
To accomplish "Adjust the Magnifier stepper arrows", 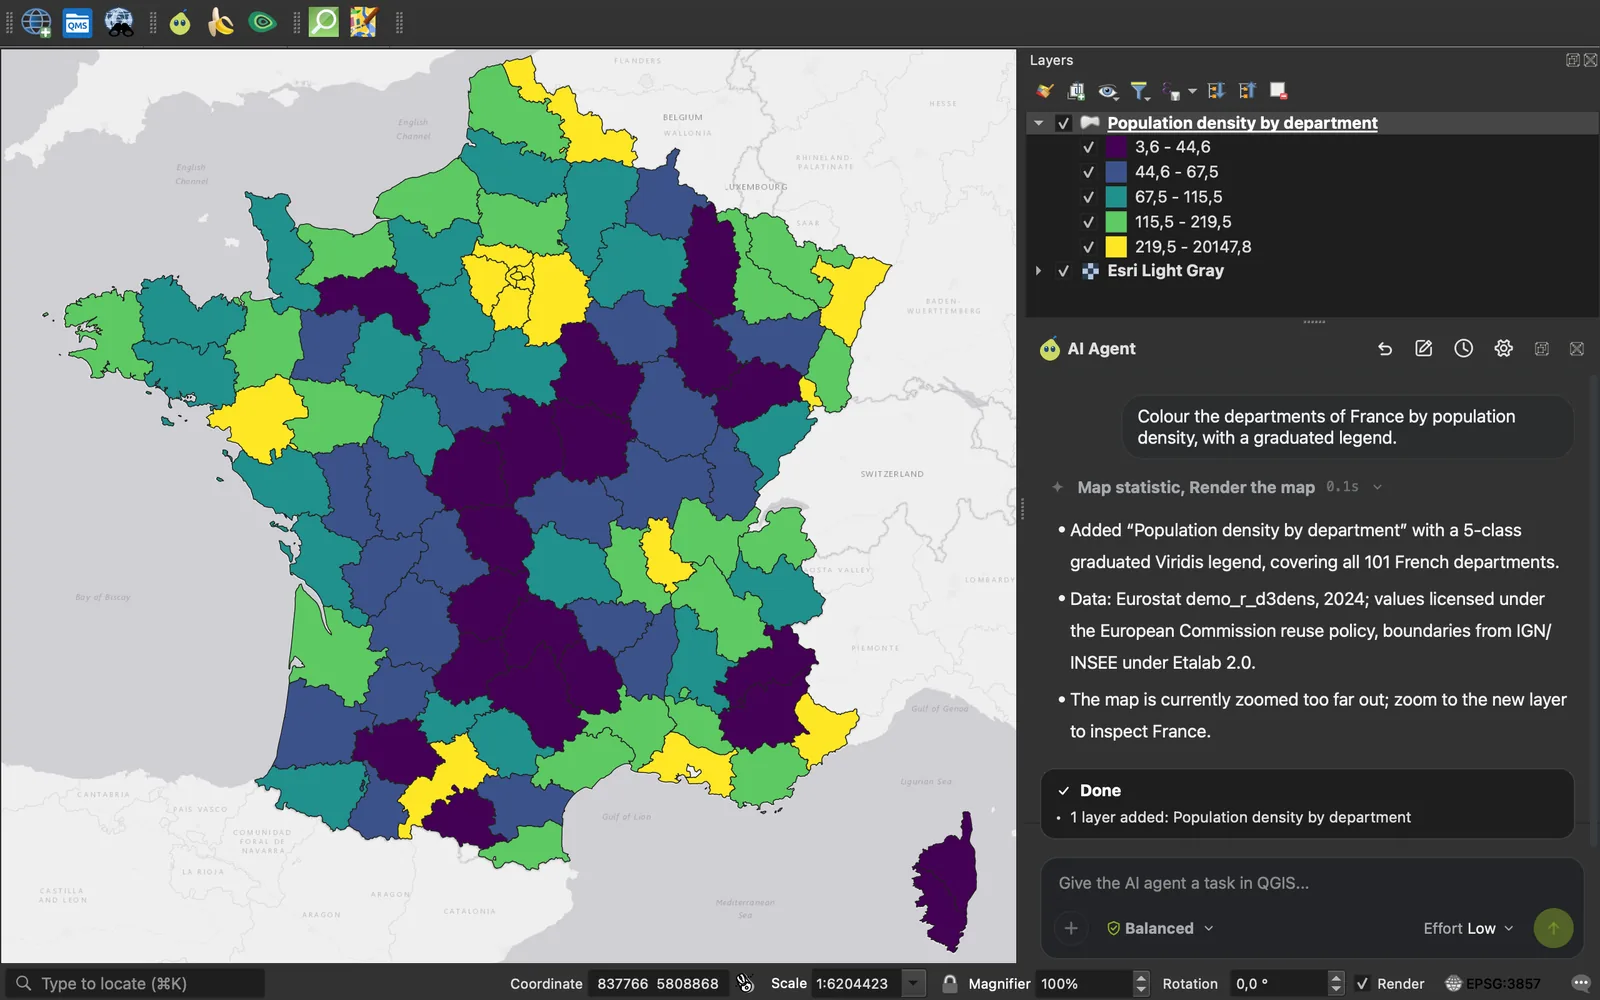I will pos(1141,984).
